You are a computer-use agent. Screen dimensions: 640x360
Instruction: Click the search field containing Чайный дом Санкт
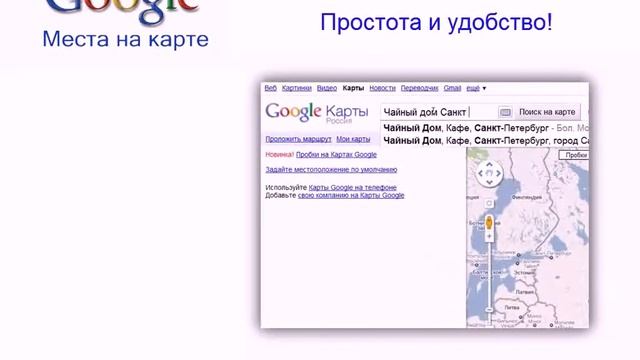439,112
